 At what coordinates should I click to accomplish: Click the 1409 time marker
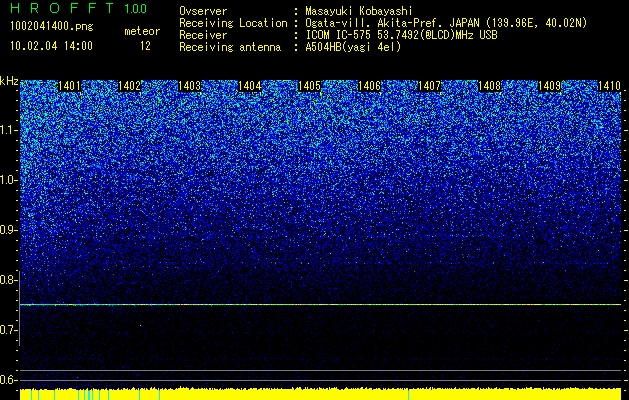[x=549, y=86]
